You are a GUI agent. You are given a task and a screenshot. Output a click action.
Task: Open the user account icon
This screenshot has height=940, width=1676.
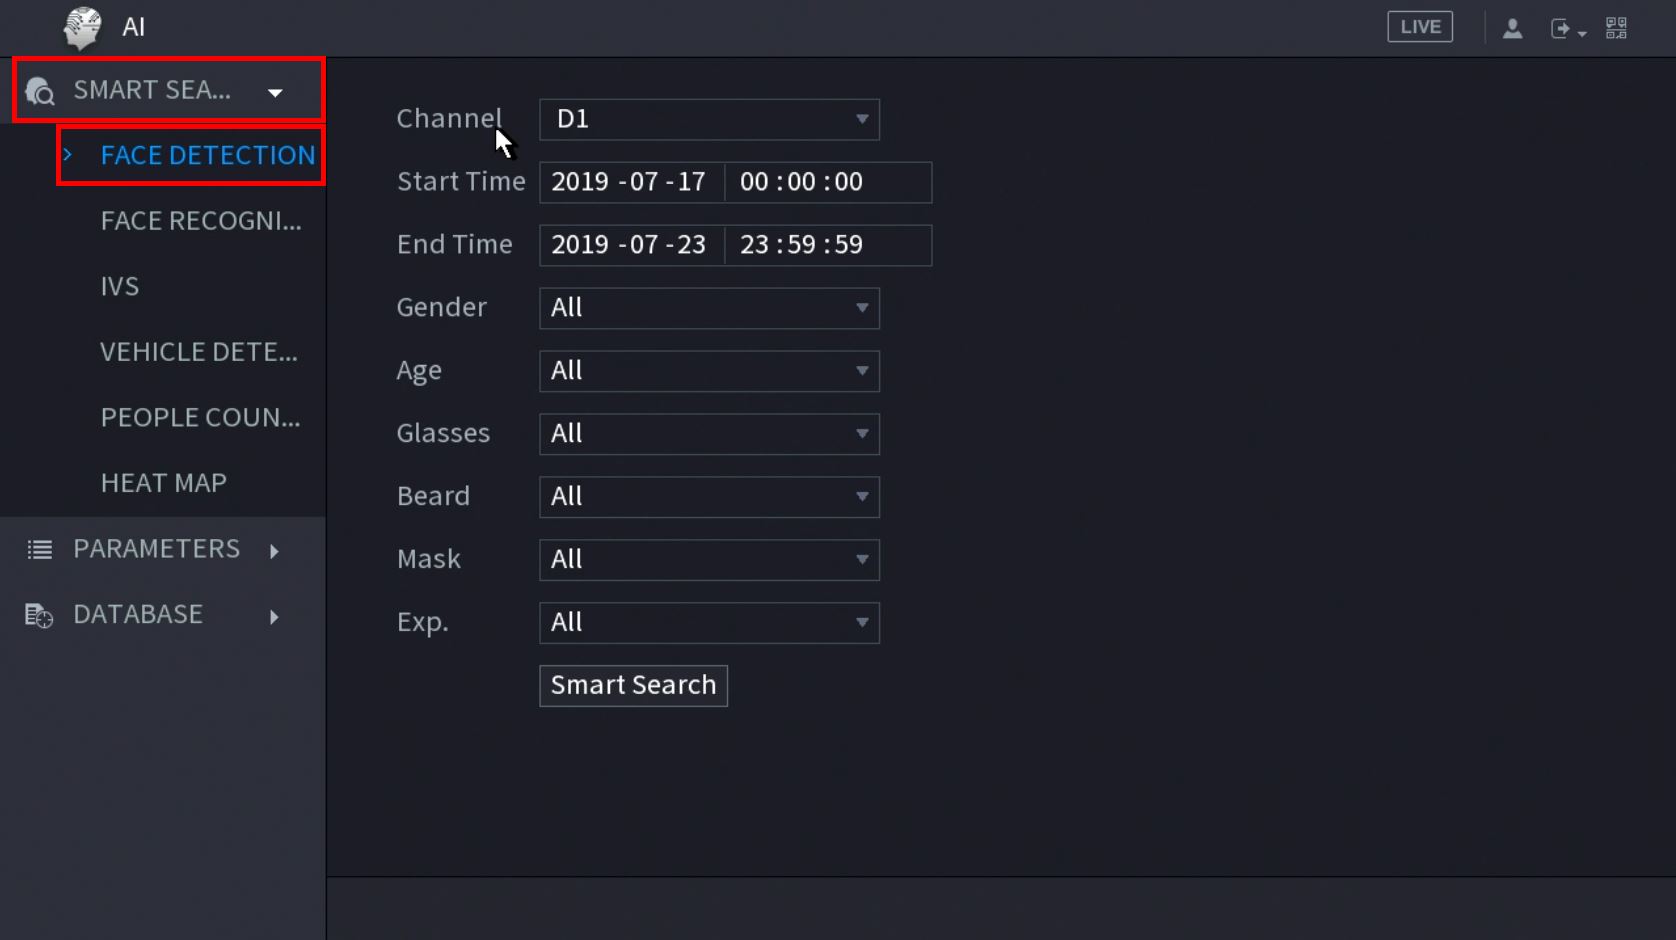click(x=1512, y=28)
